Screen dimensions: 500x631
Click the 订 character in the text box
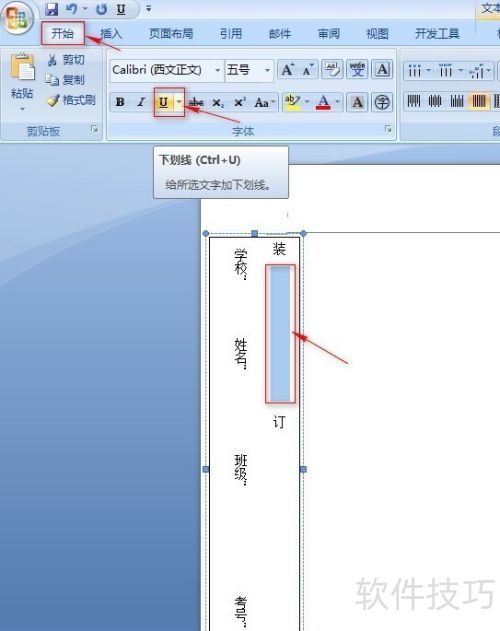point(279,422)
